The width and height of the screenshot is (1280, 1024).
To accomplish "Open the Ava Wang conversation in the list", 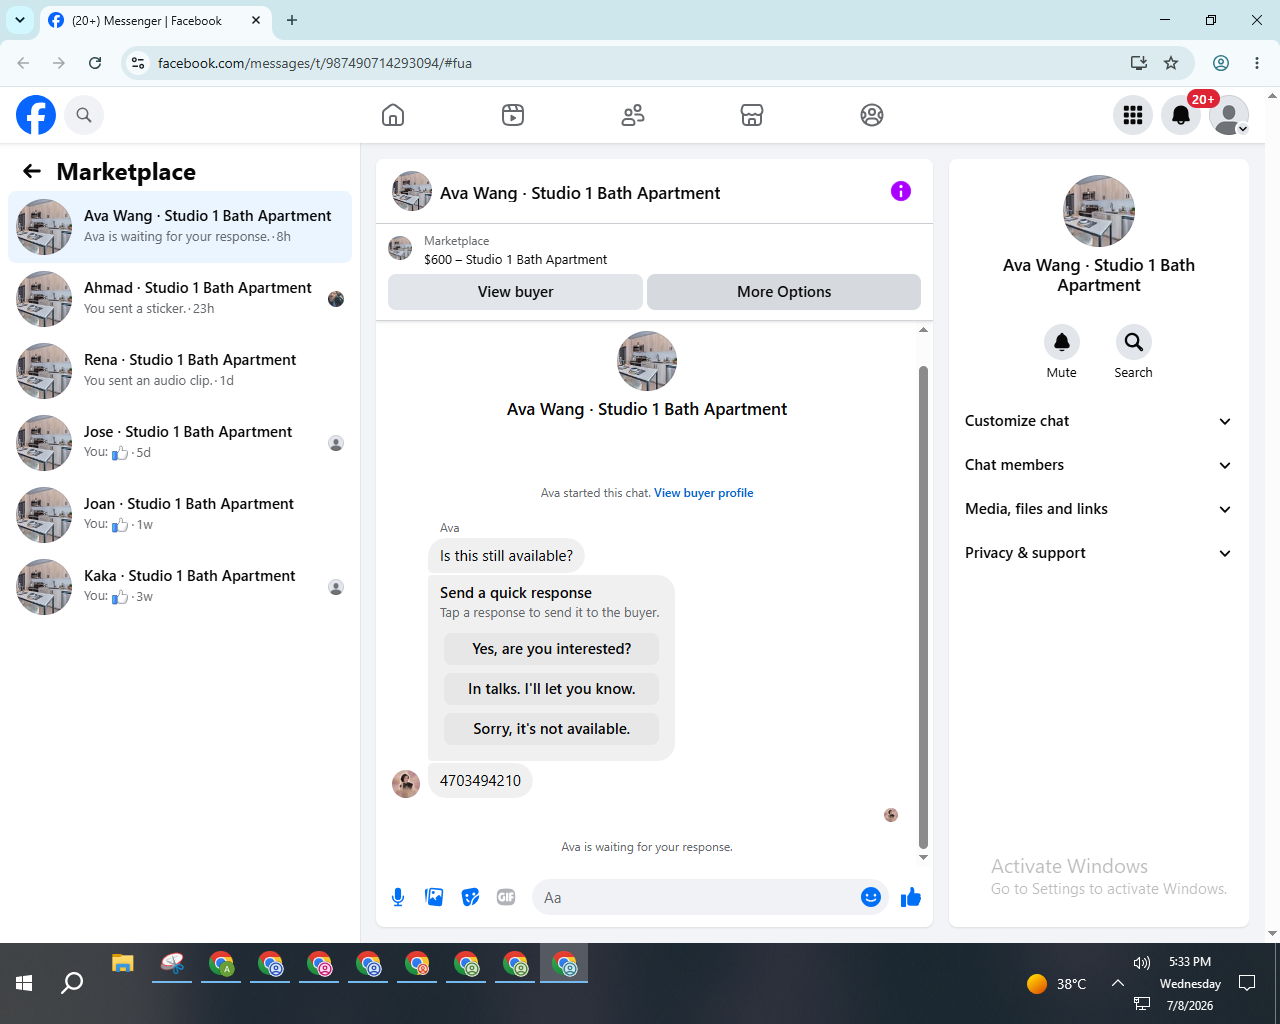I will pos(180,227).
